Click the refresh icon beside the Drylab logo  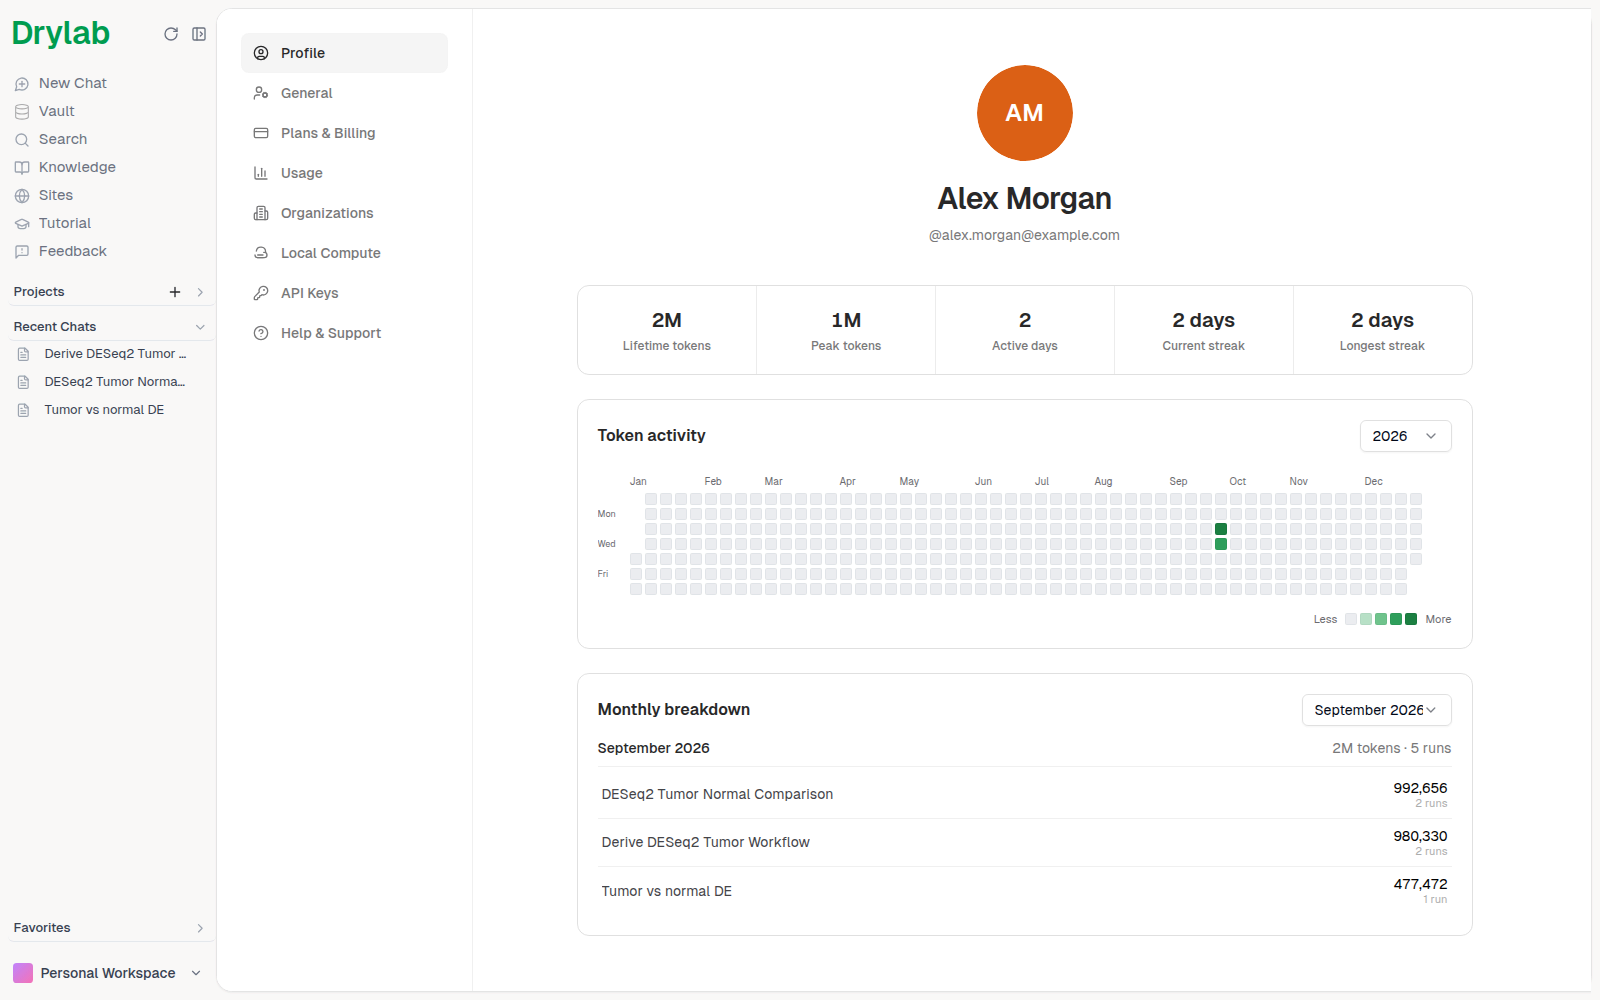point(171,34)
